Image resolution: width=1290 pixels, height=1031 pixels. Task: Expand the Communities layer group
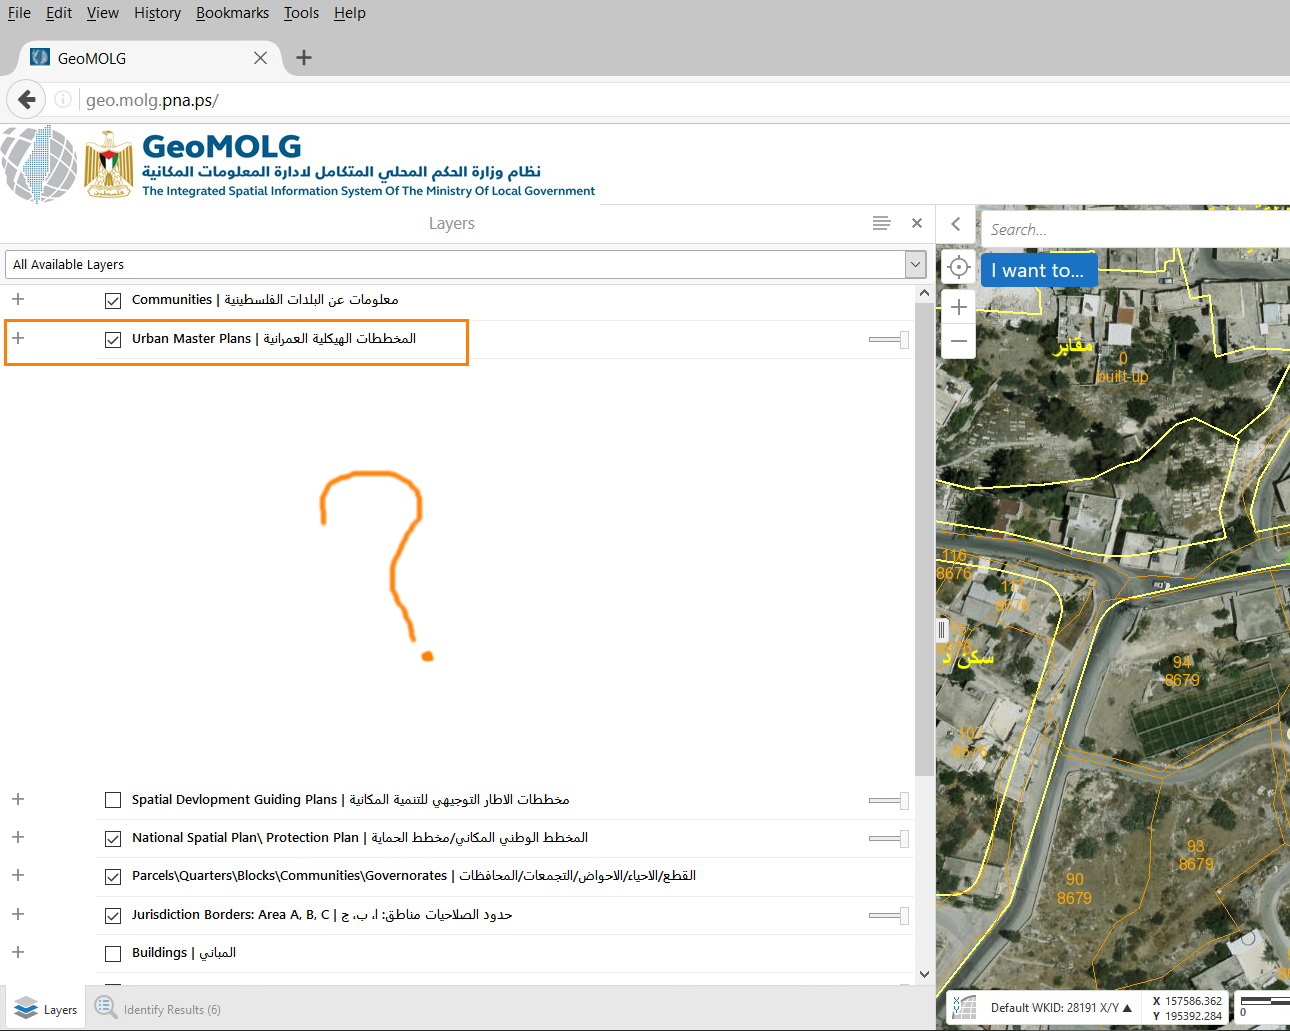18,299
